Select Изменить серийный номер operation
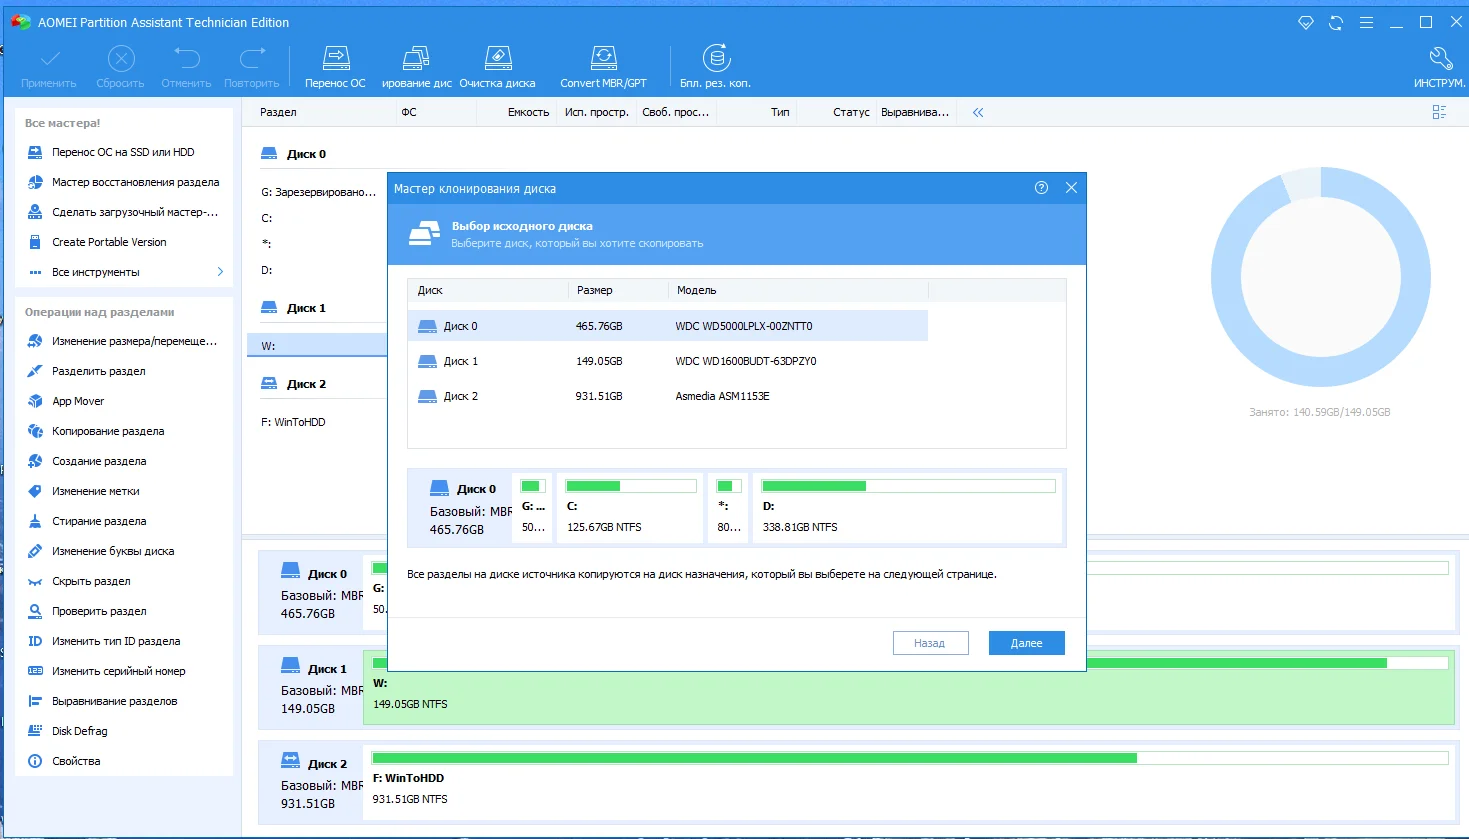This screenshot has height=839, width=1469. [x=118, y=671]
